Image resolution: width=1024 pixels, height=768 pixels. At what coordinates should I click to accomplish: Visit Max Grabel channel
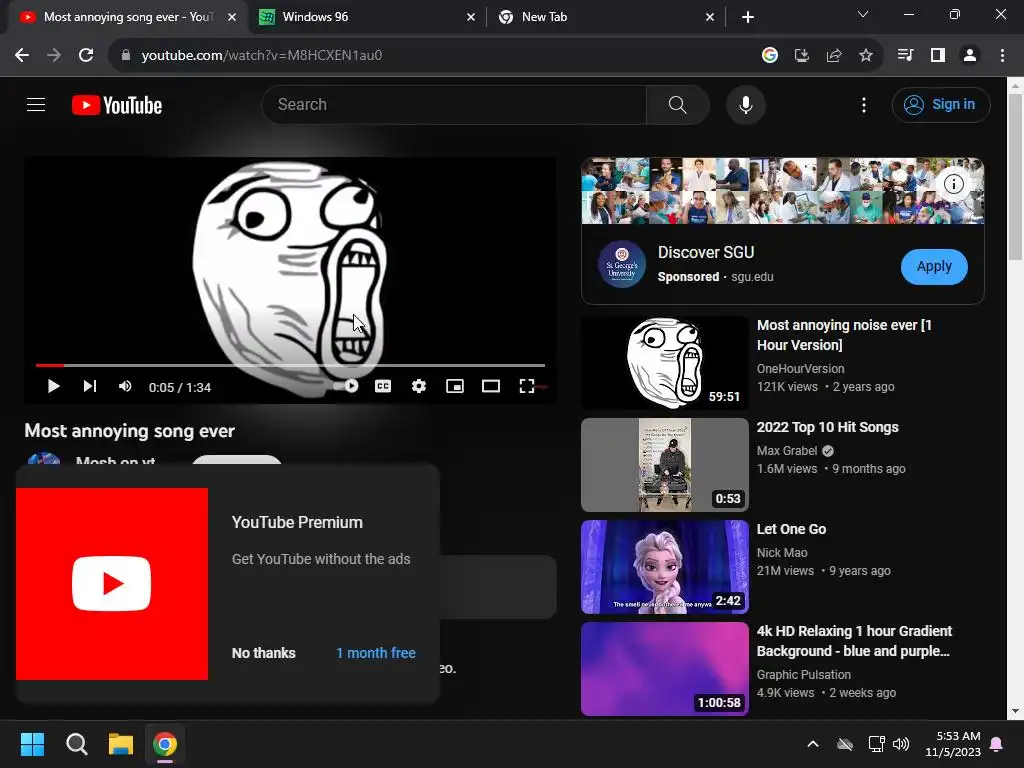[x=787, y=451]
